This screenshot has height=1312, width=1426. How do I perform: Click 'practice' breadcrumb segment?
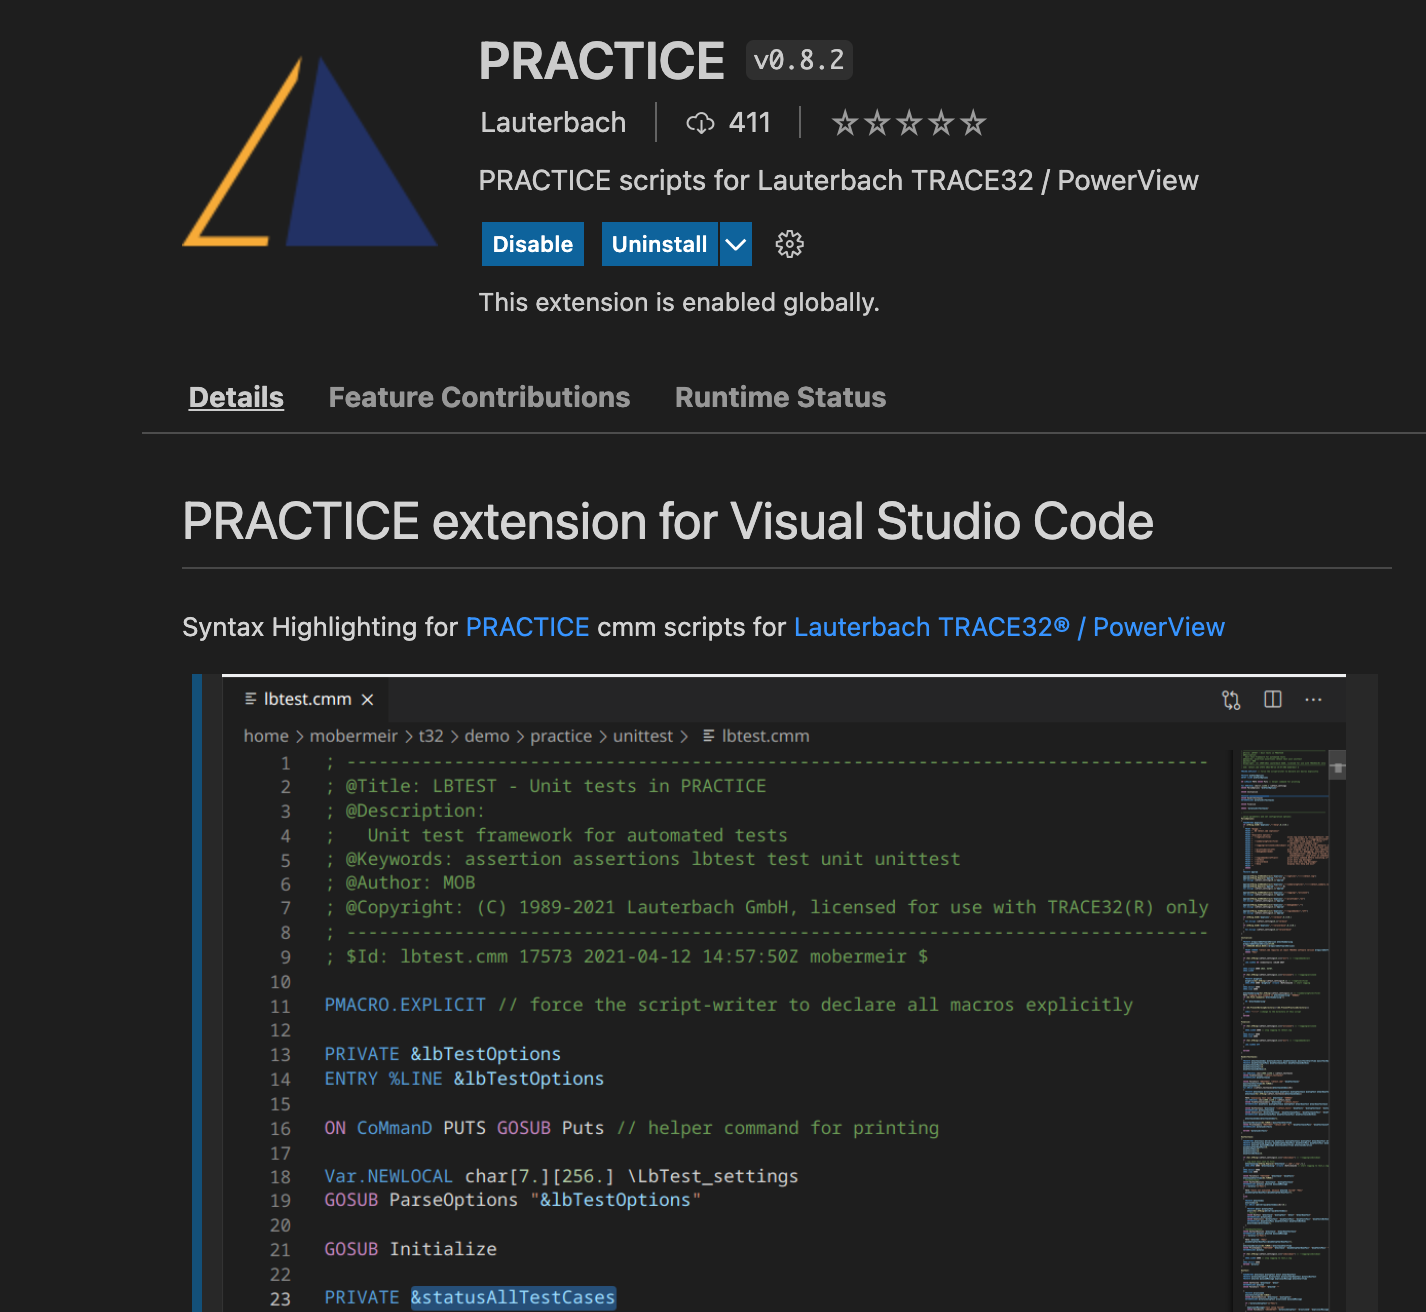pos(561,736)
